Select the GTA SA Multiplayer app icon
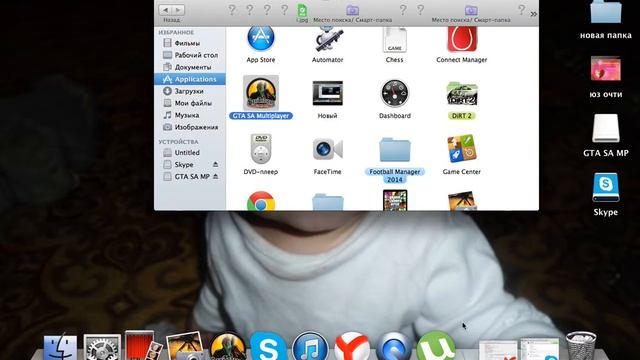This screenshot has height=360, width=640. 261,93
